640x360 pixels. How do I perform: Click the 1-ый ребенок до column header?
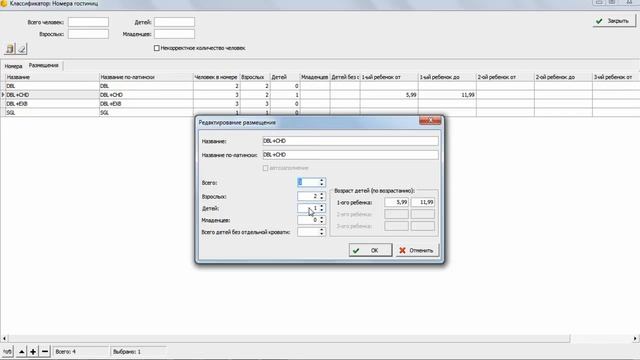pos(447,77)
